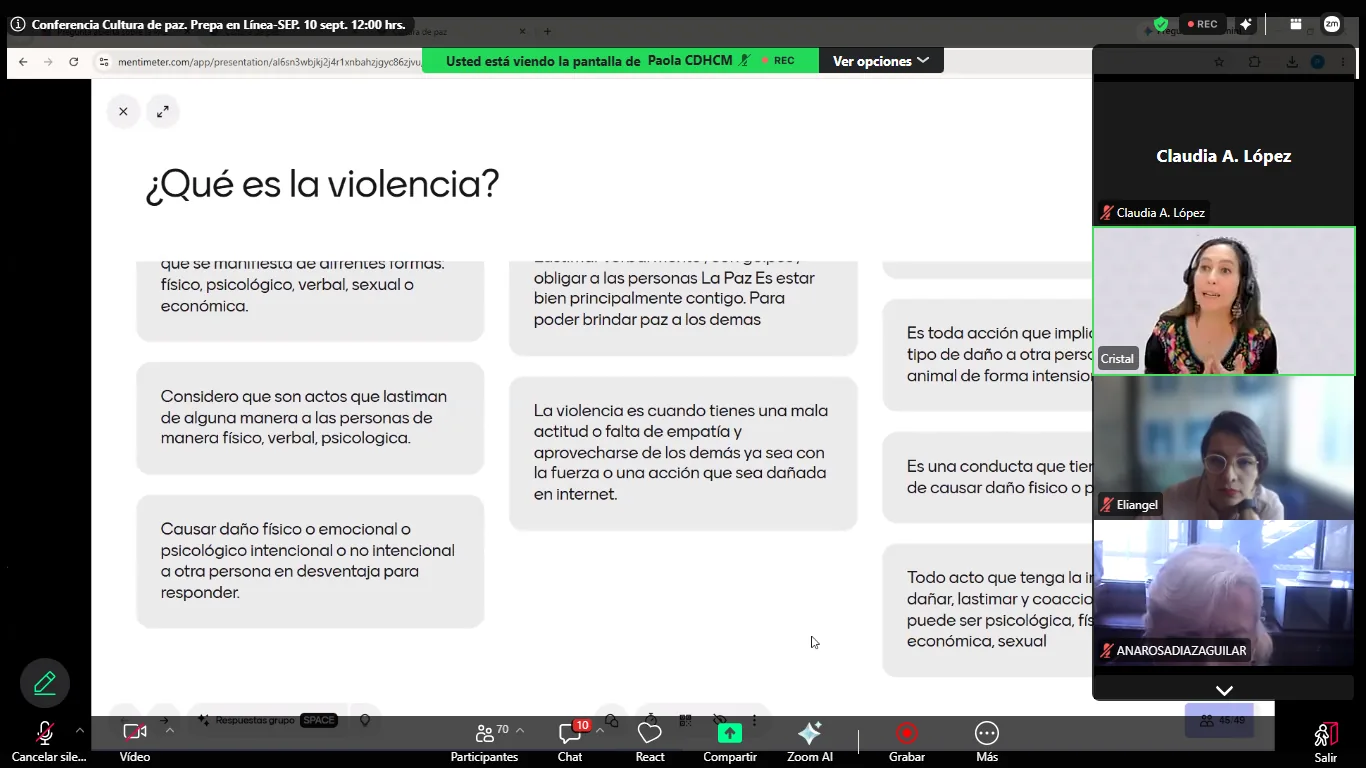This screenshot has height=768, width=1366.
Task: Toggle fullscreen on Mentimeter slide
Action: tap(163, 111)
